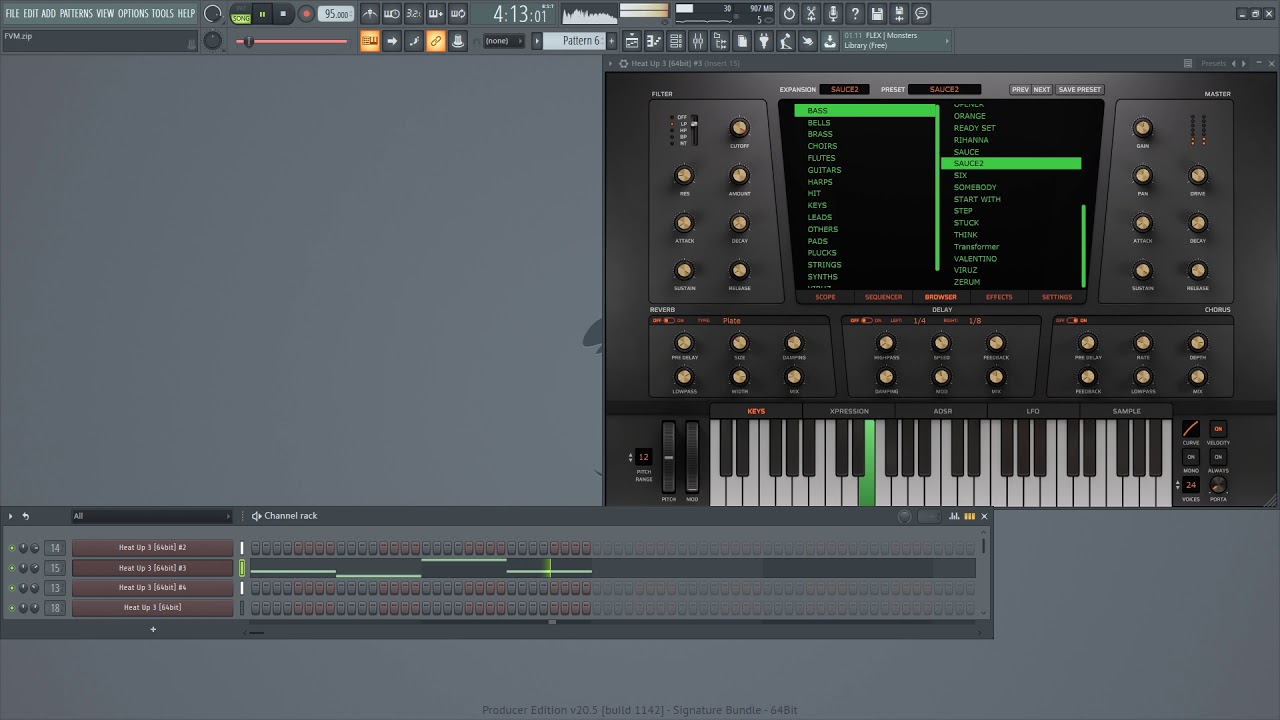
Task: Click the step editing arrow icon
Action: 392,41
